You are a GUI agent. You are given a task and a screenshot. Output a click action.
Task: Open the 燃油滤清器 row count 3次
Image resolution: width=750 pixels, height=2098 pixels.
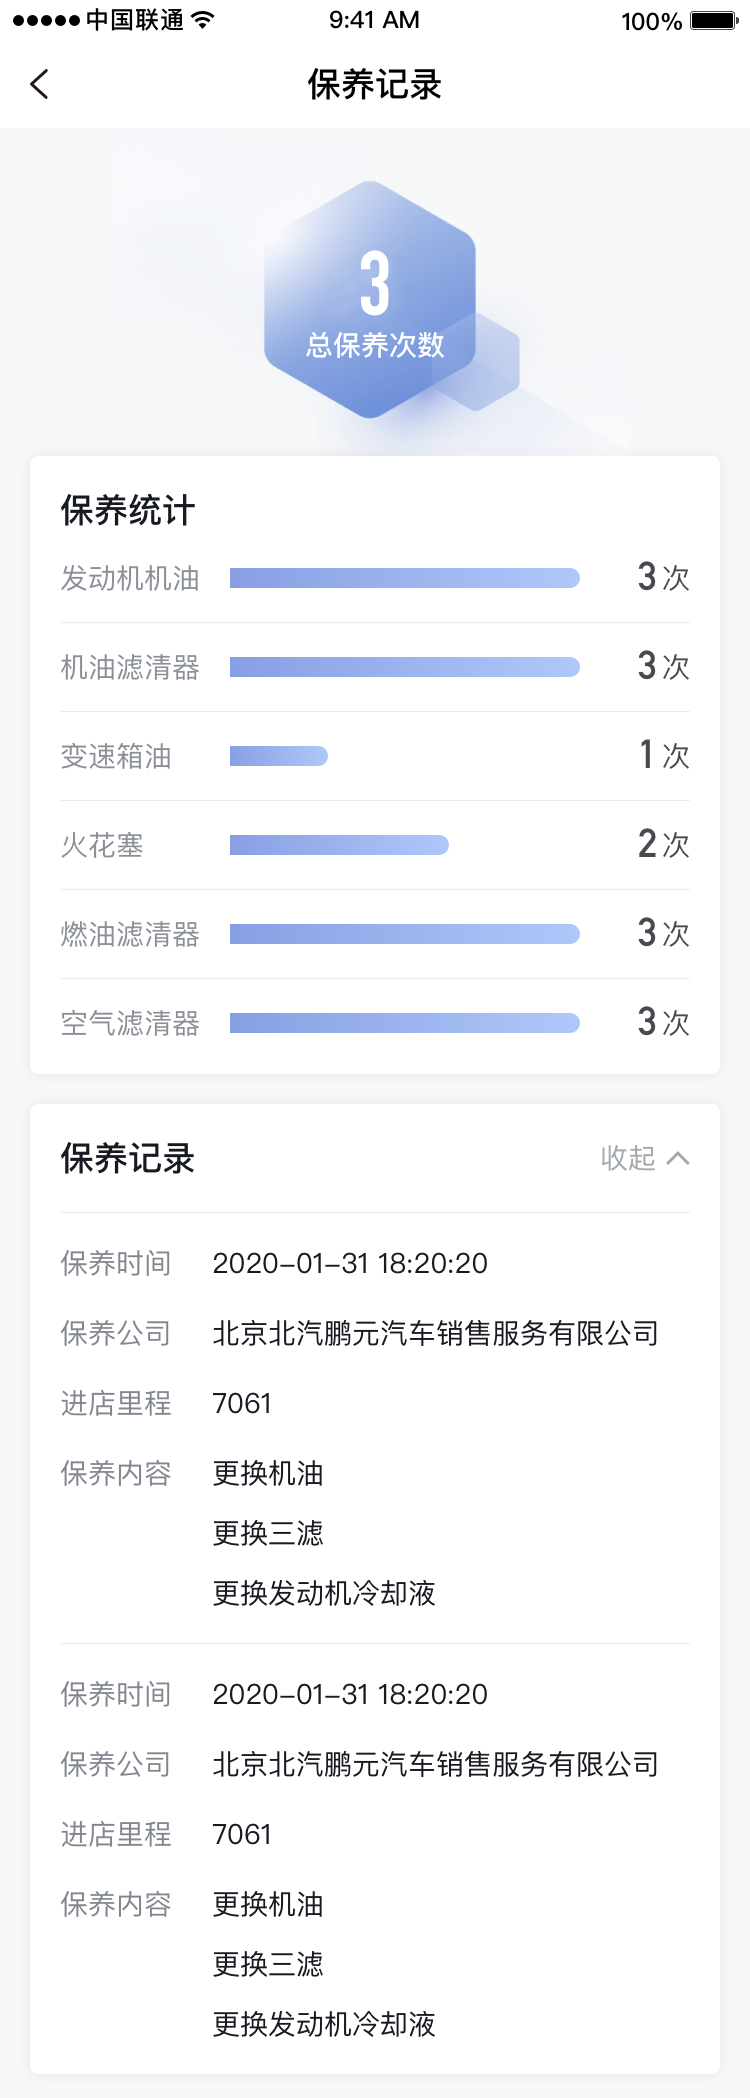(664, 933)
